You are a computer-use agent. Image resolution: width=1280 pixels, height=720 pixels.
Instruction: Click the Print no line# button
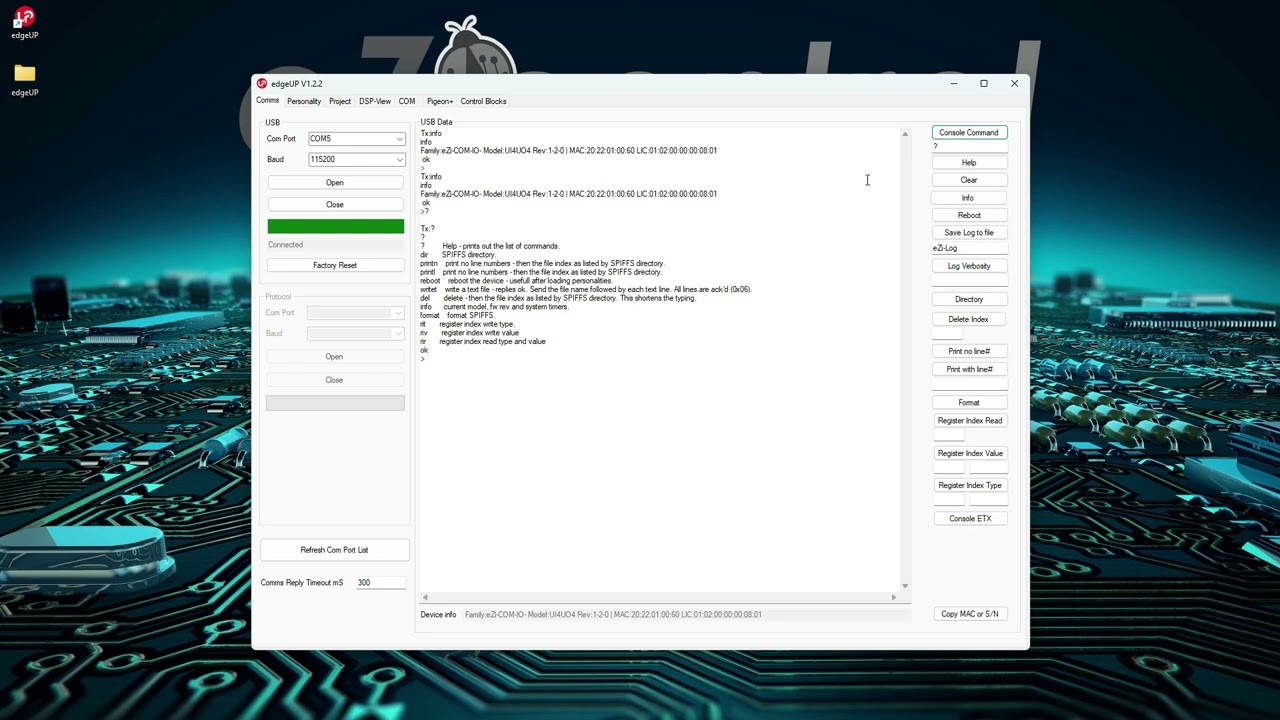969,351
